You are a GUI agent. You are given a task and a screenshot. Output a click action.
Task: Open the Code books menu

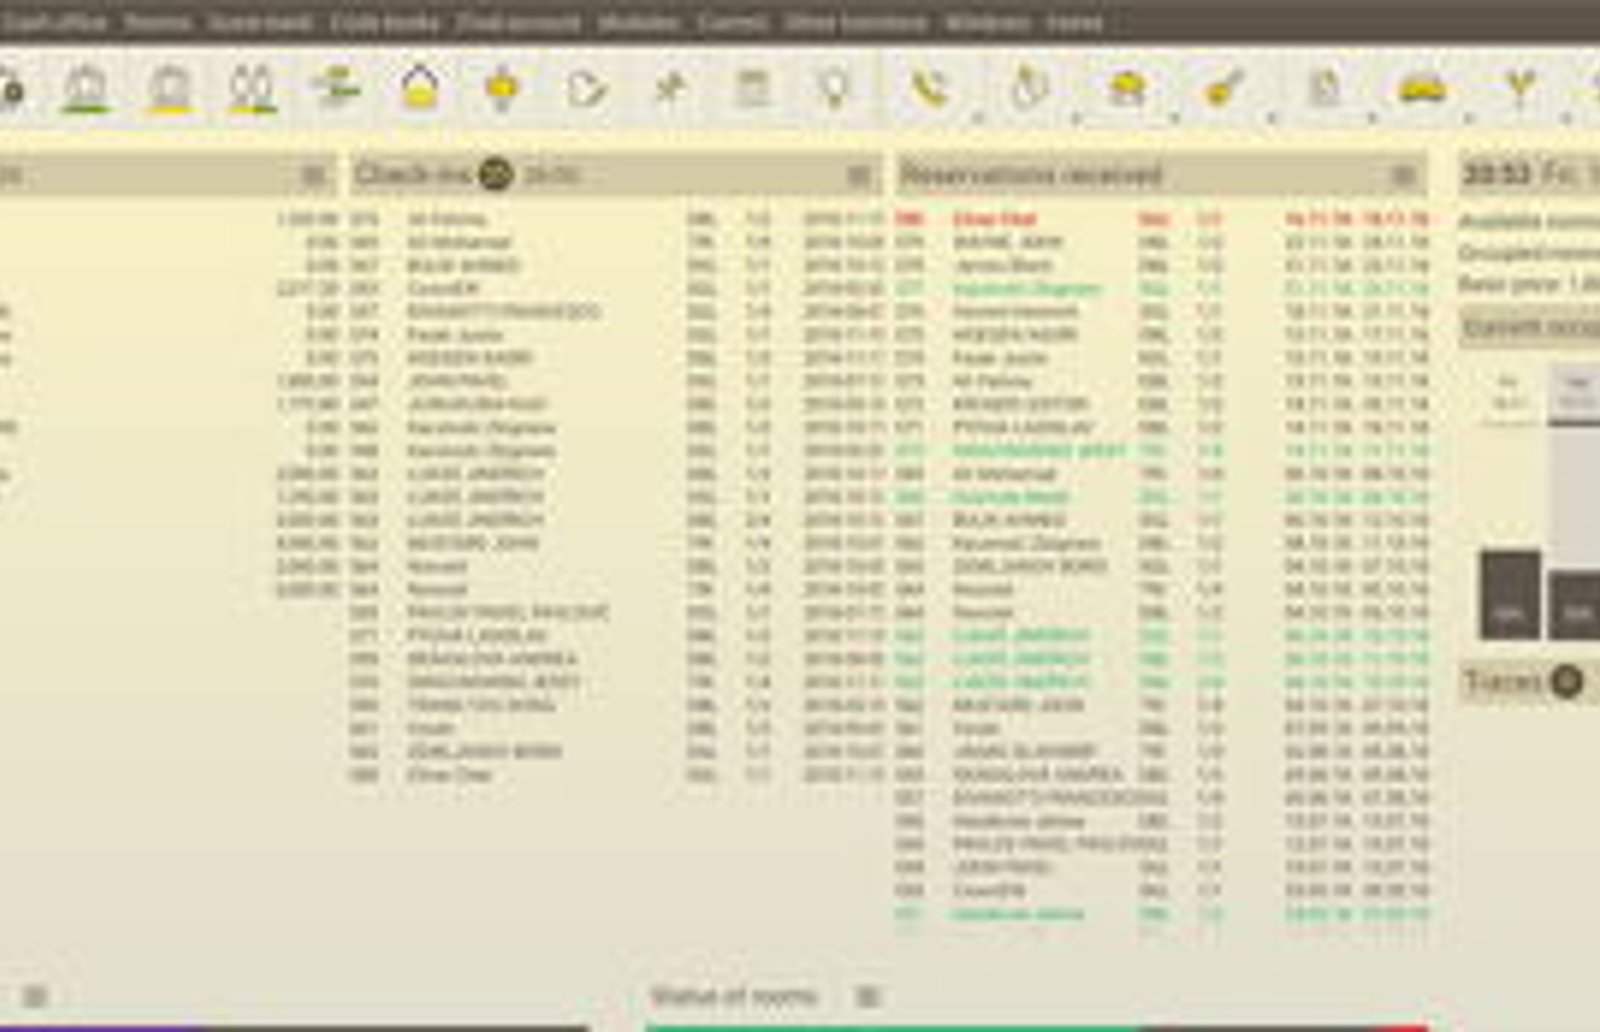[x=385, y=22]
